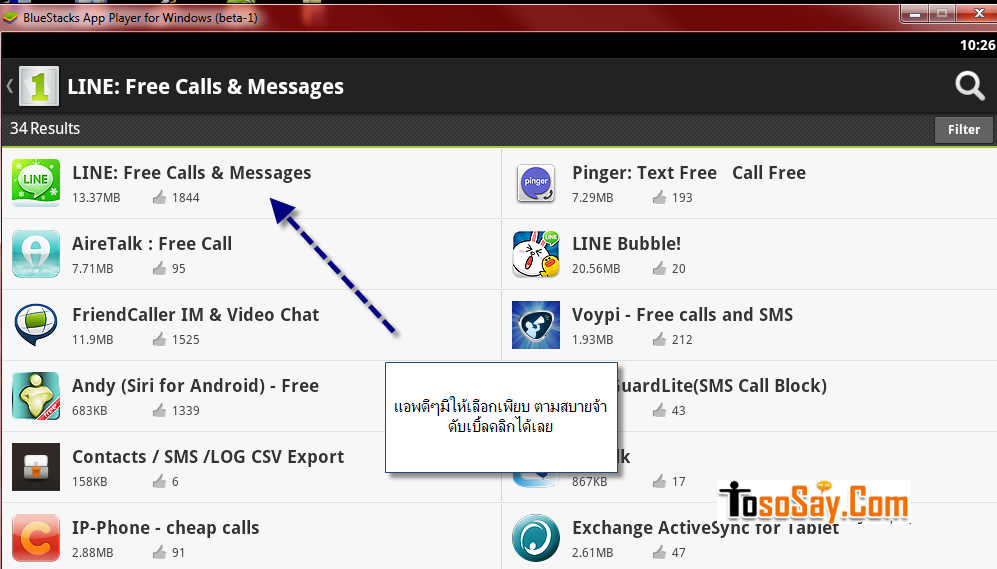Click the LINE Bubble rabbit icon
Image resolution: width=997 pixels, height=569 pixels.
[535, 254]
